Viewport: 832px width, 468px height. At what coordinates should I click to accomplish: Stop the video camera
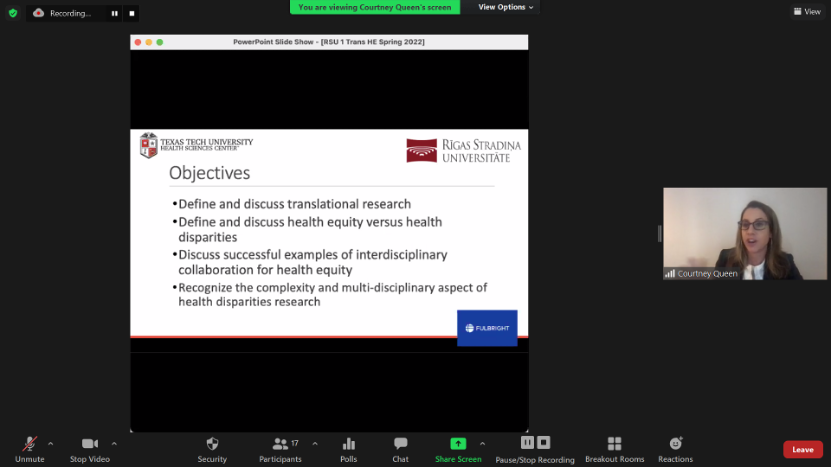pos(90,444)
